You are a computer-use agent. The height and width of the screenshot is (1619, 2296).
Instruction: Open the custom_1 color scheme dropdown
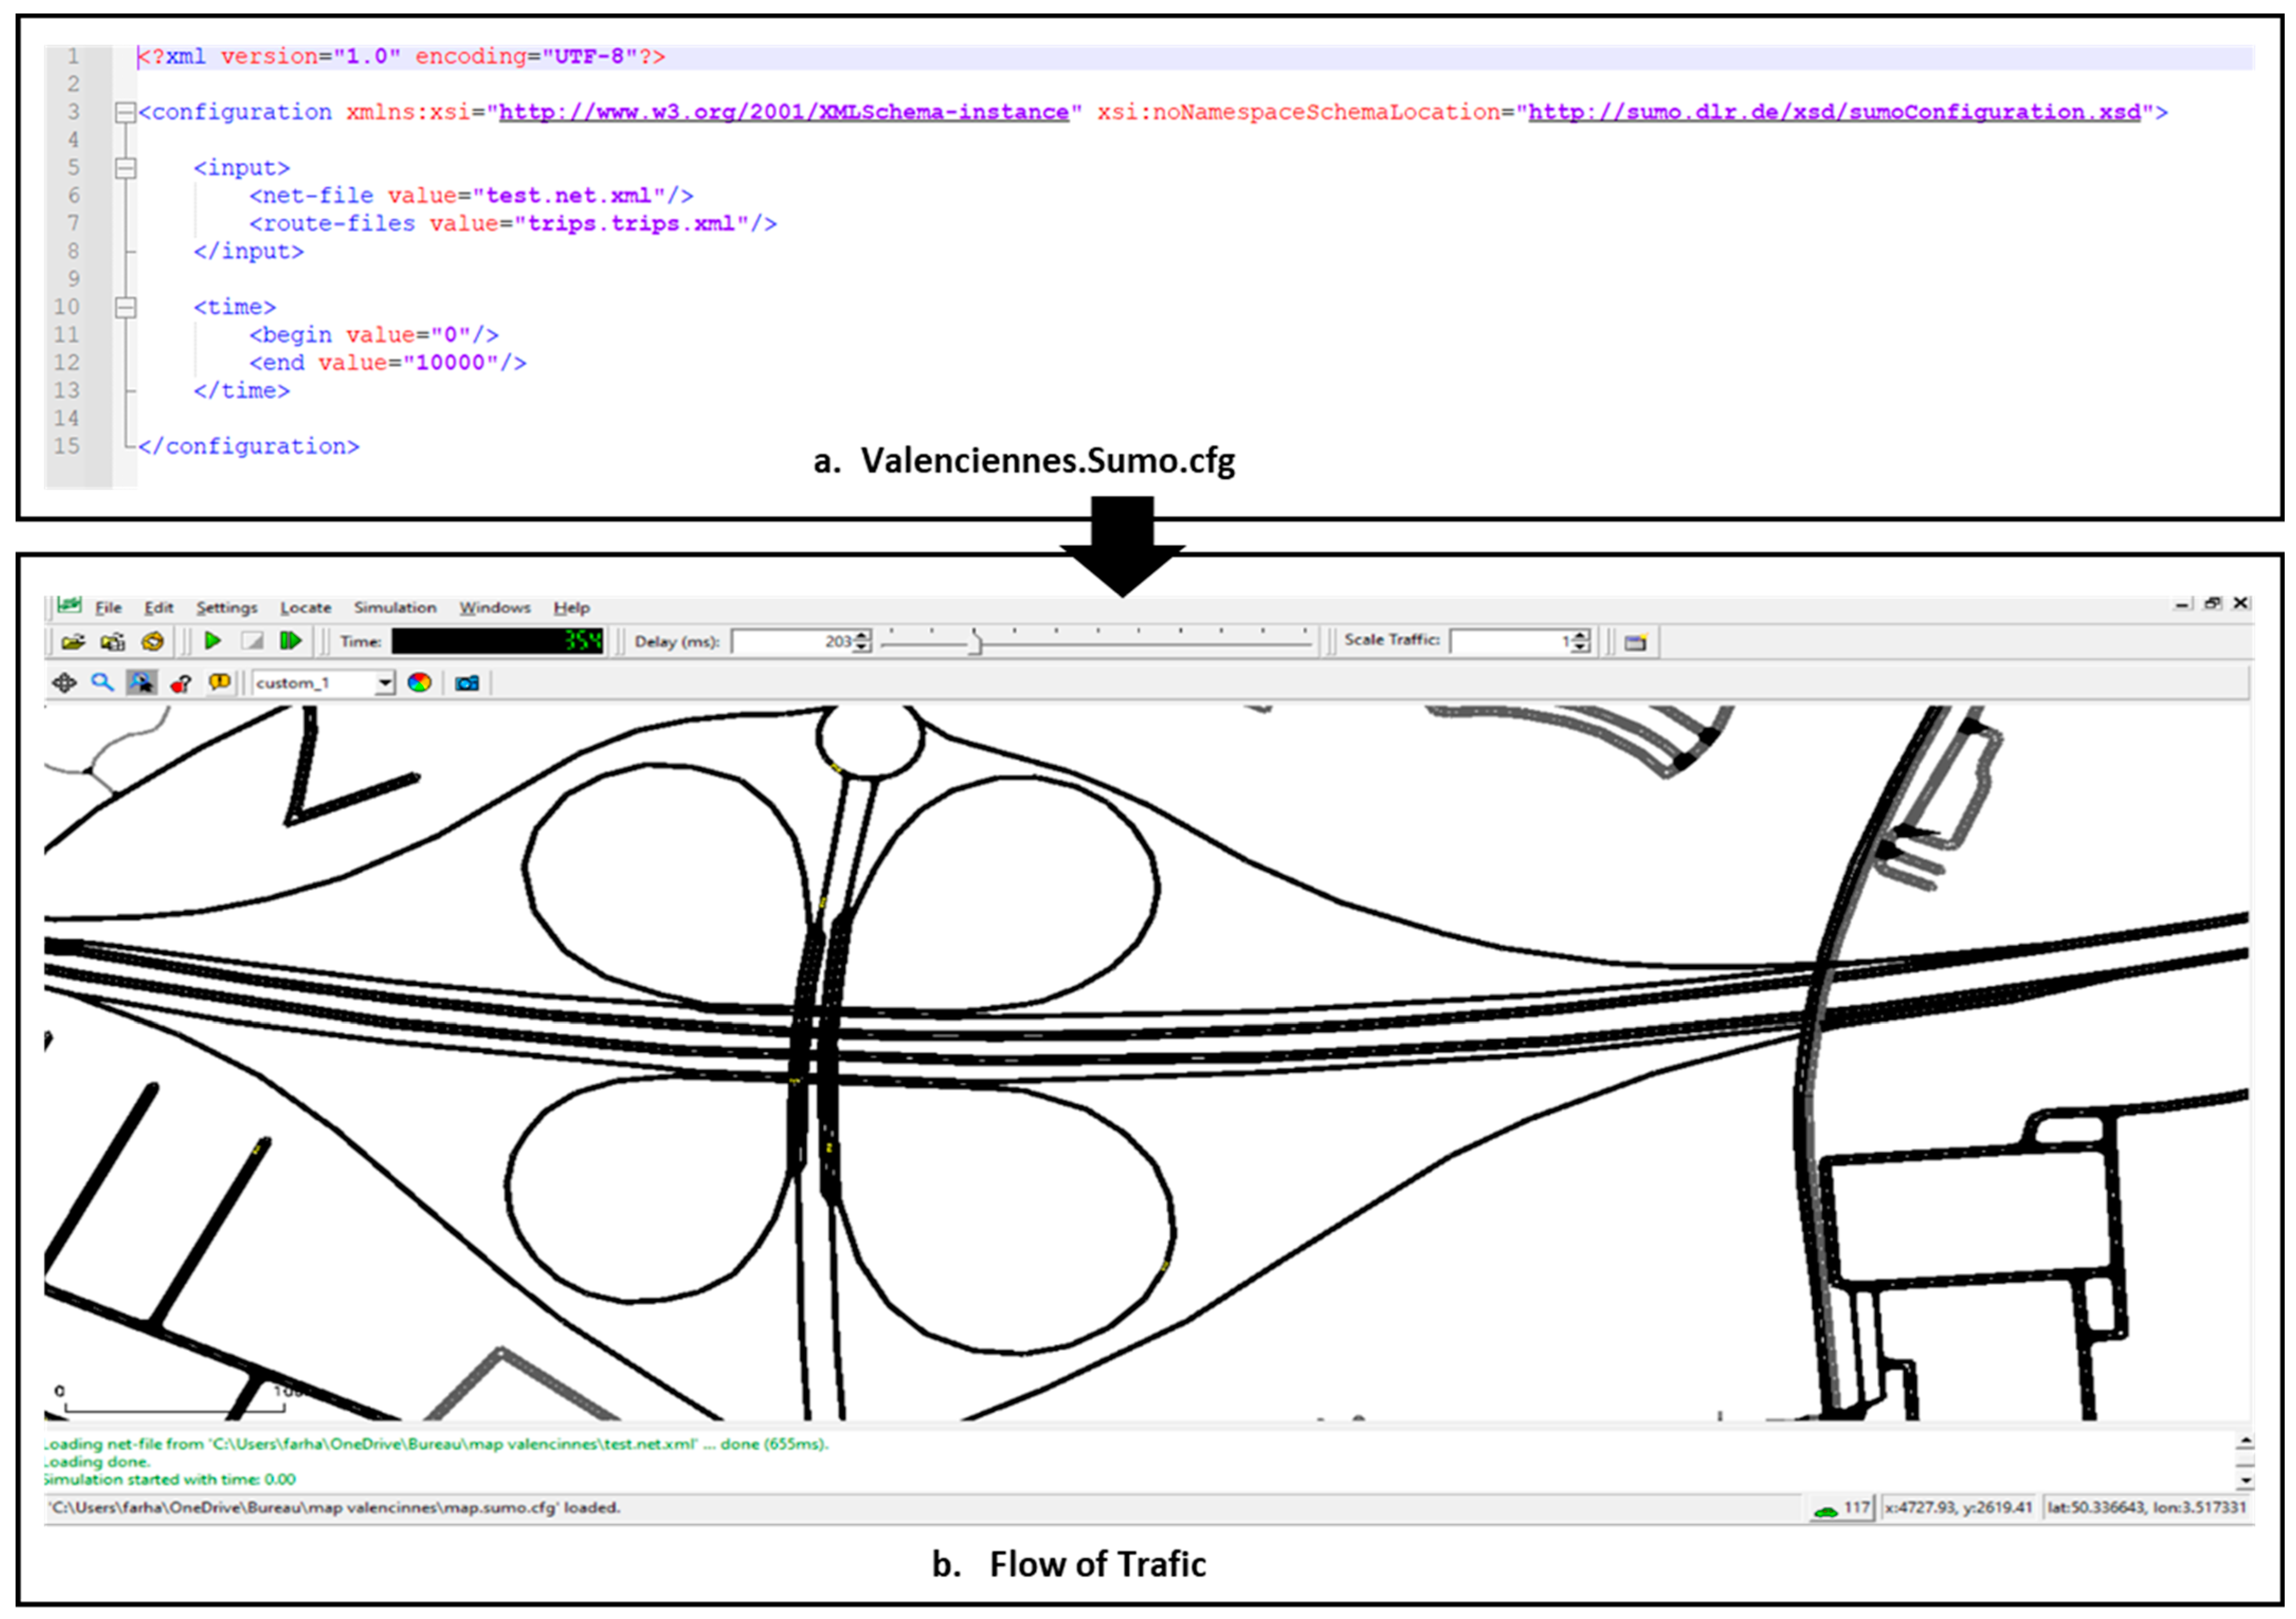[x=384, y=683]
